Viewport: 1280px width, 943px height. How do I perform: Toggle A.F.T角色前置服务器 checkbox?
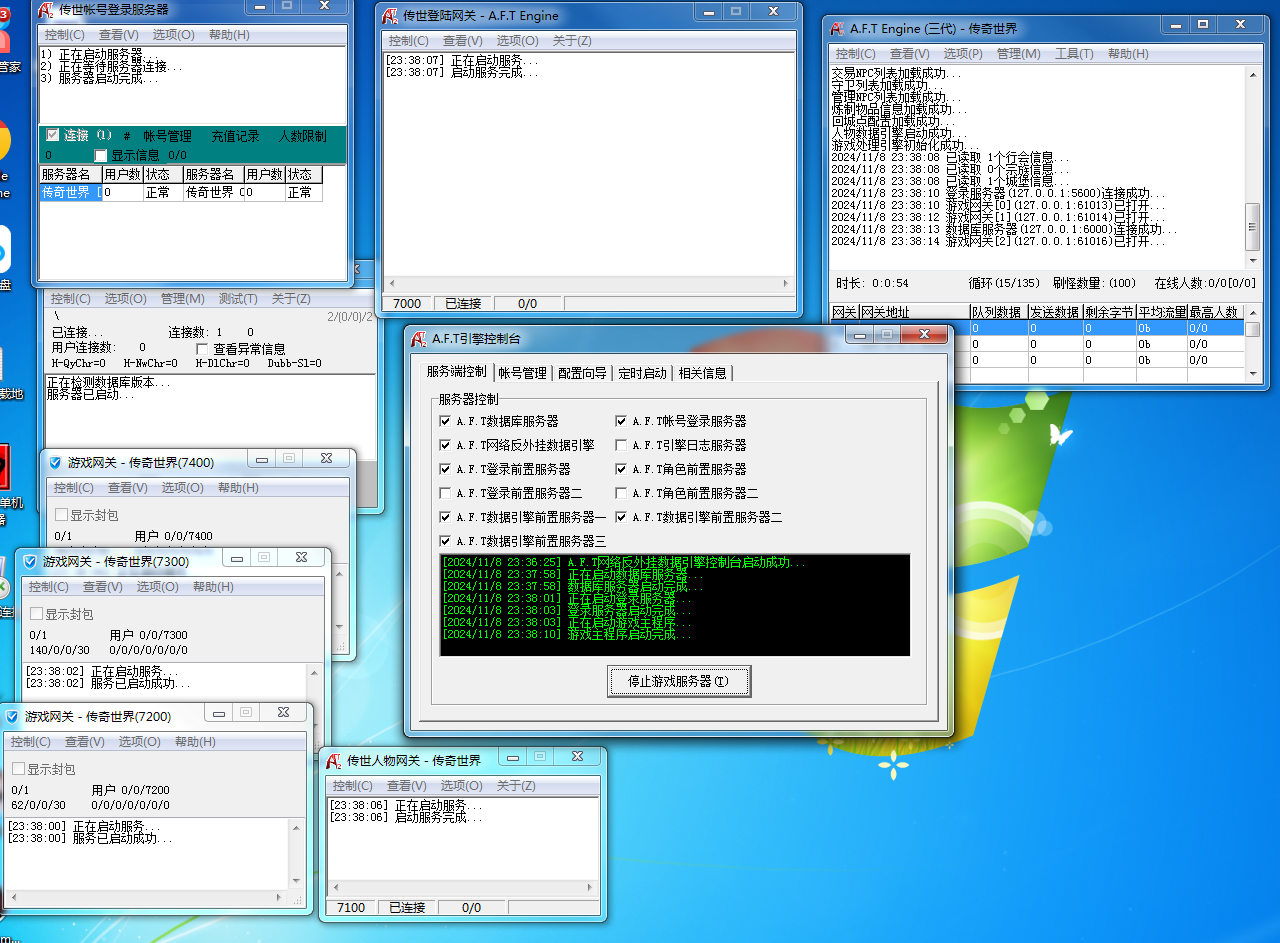tap(621, 469)
